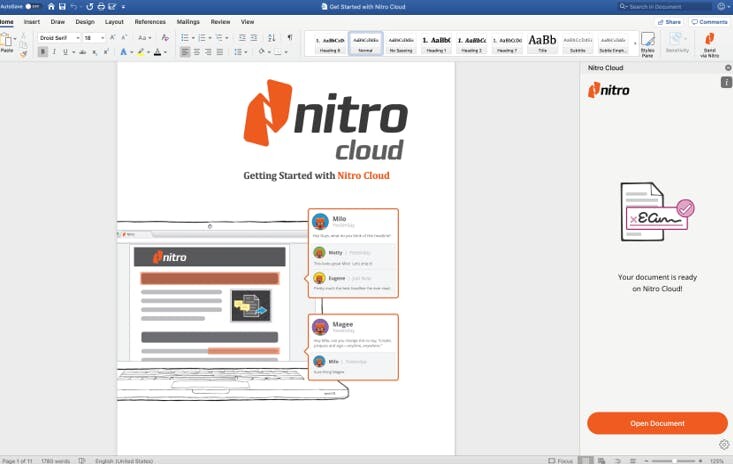Click the Home icon in title bar

(x=51, y=7)
